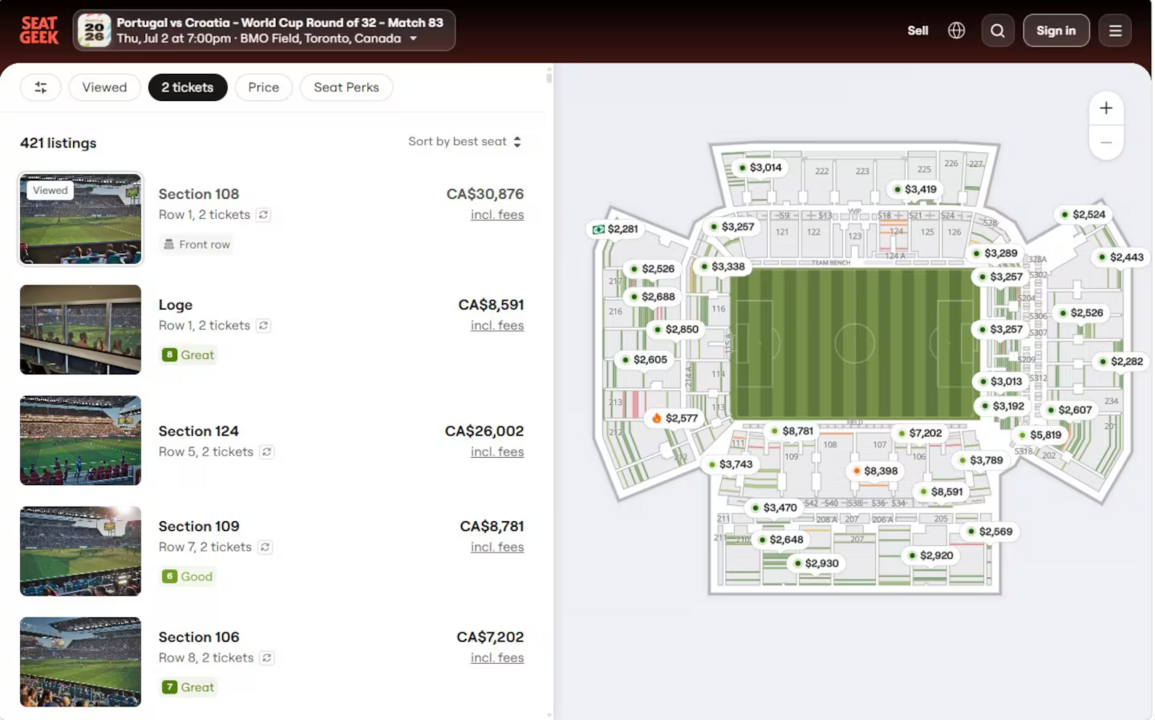Screen dimensions: 1155x720
Task: Open the hamburger menu
Action: tap(1115, 31)
